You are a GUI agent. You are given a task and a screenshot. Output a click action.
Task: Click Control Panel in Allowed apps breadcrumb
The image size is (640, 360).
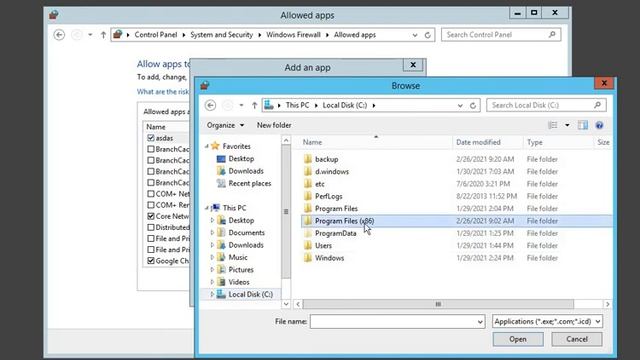coord(156,35)
